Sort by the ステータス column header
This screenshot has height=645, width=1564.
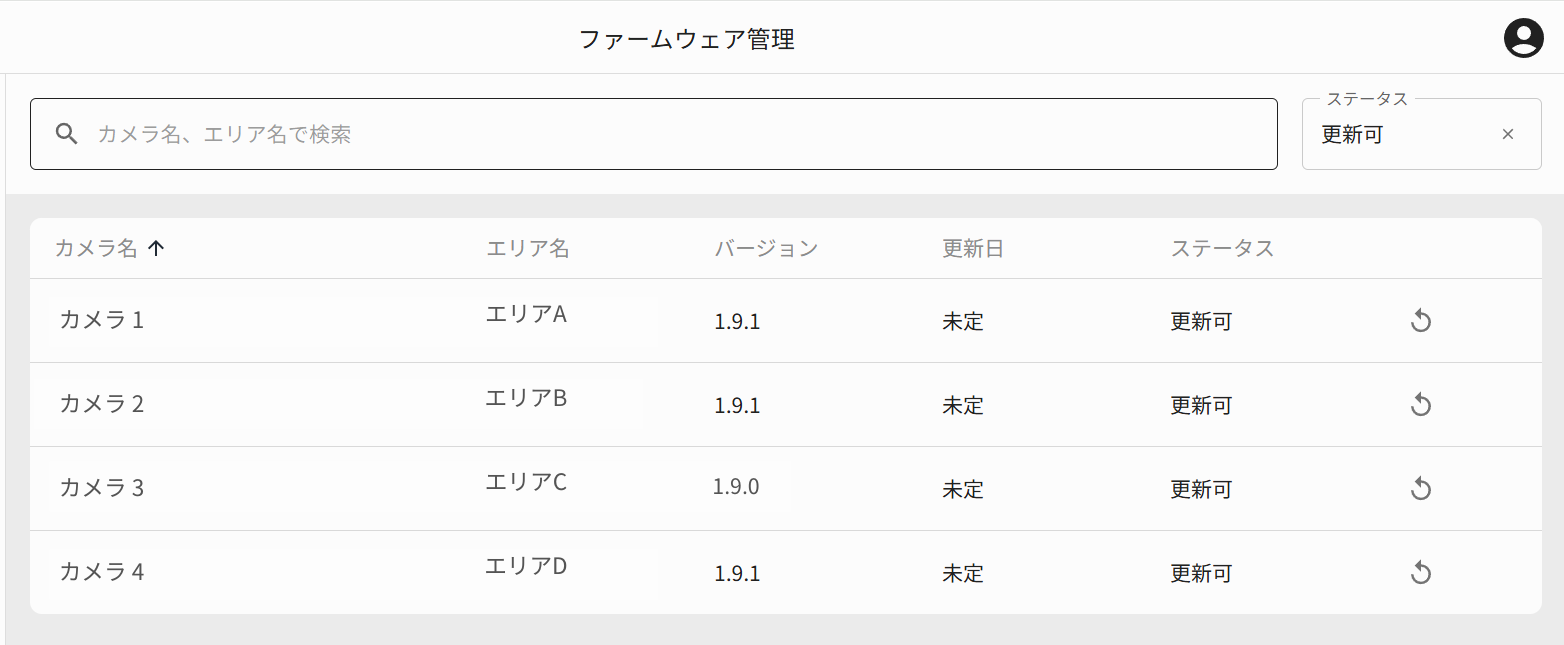click(x=1222, y=249)
